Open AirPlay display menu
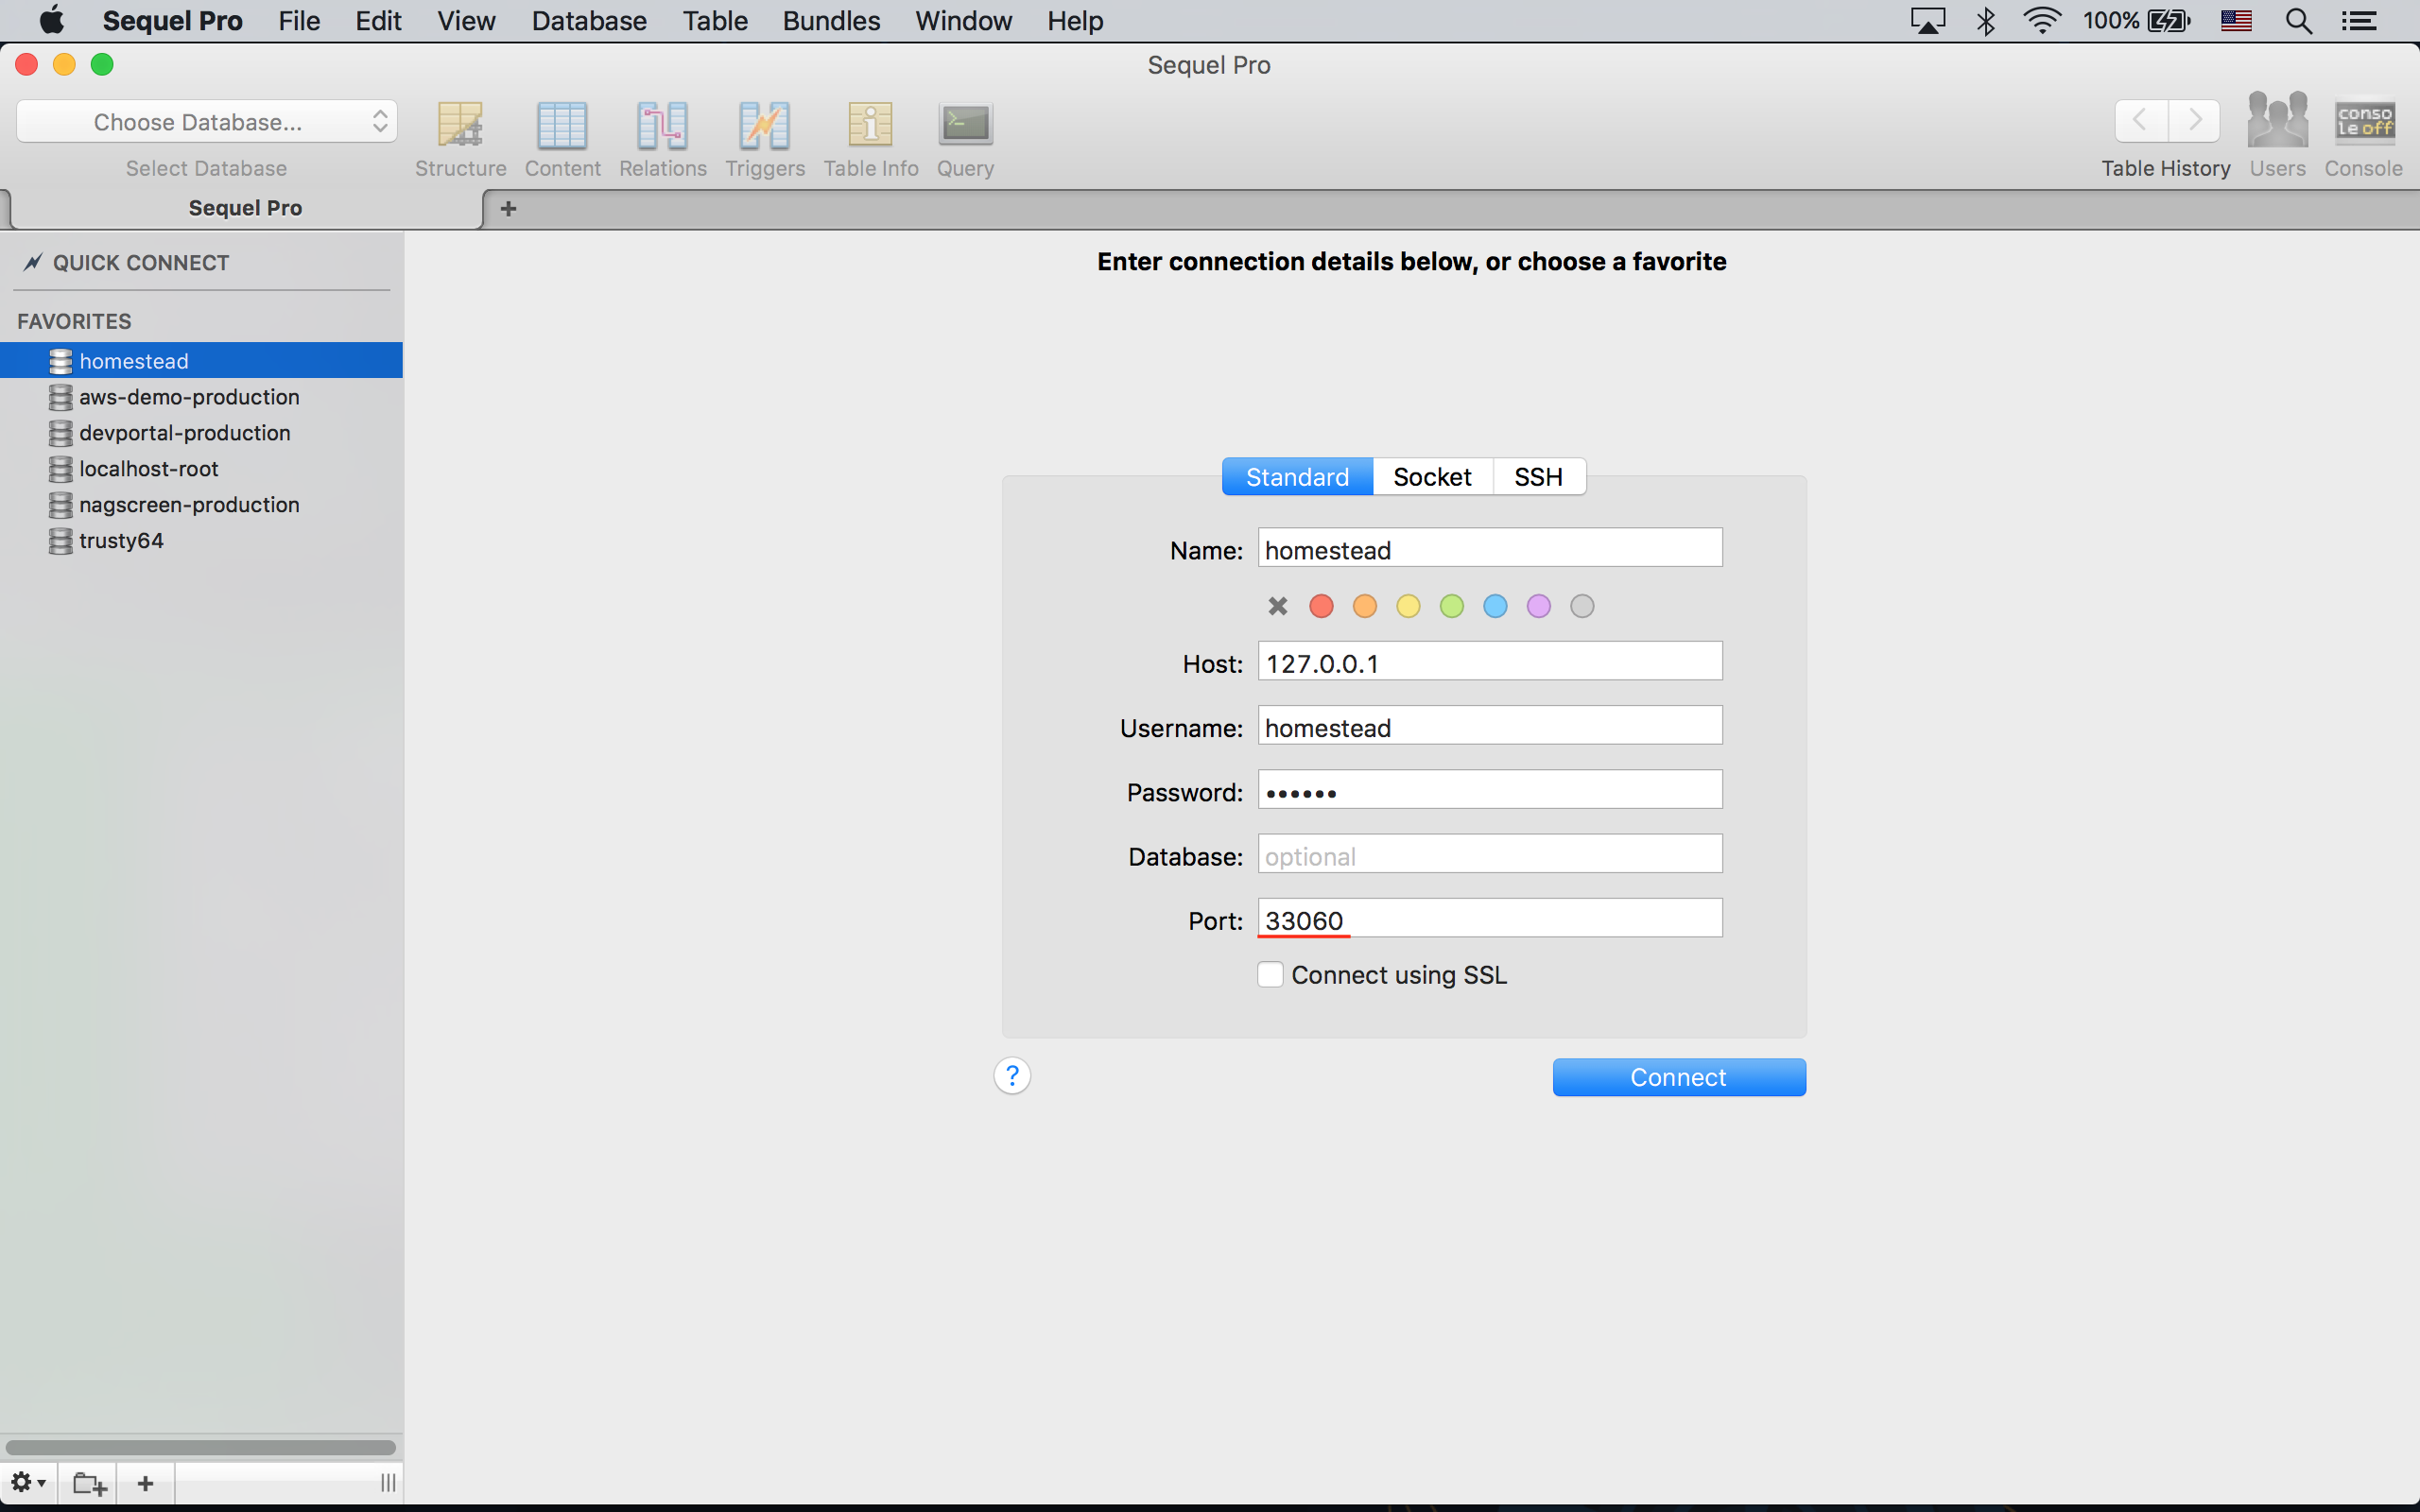 click(1927, 21)
